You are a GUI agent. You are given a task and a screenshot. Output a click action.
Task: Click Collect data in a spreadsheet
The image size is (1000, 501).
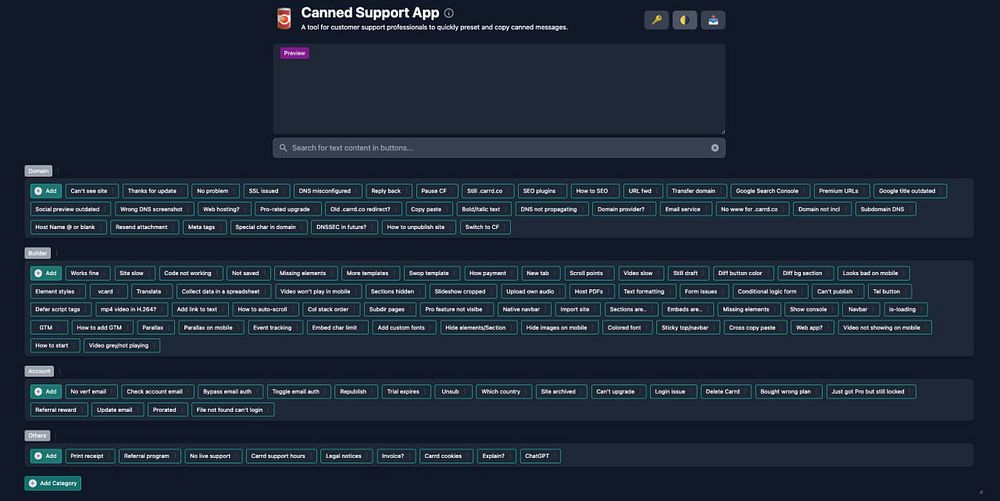pos(224,291)
